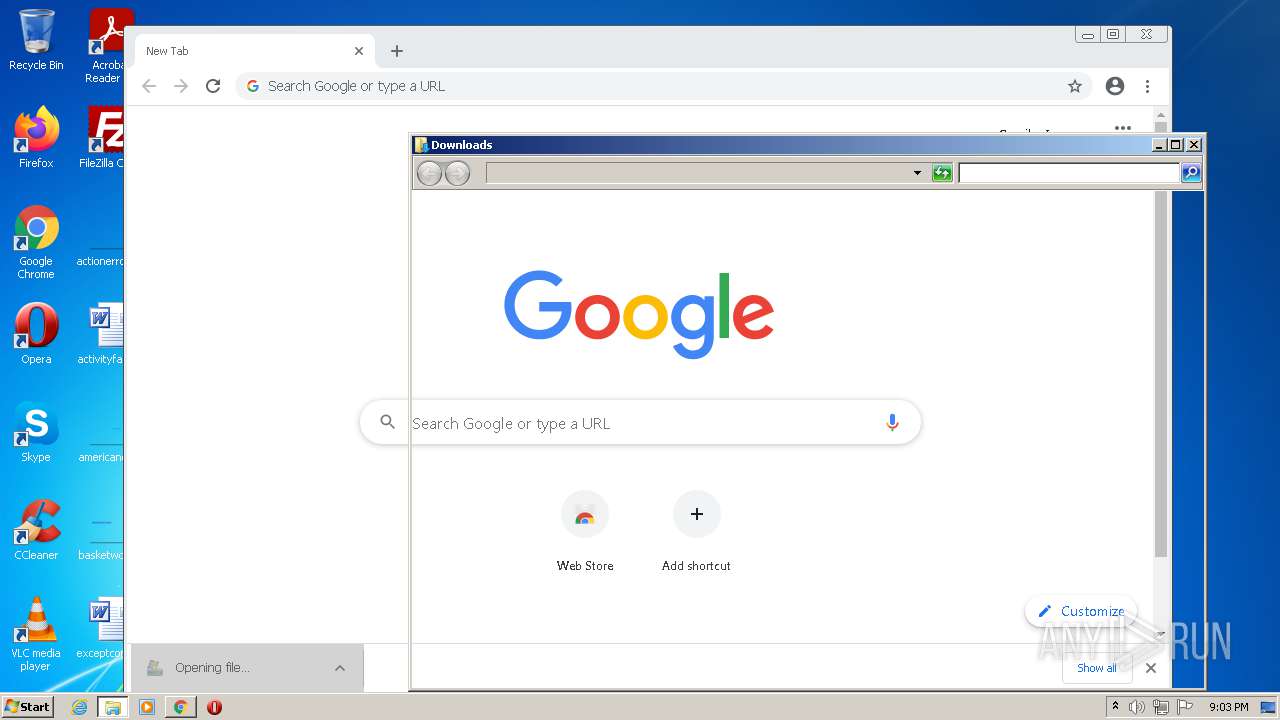Click the Downloads address bar
Screen dimensions: 1280x720
coord(698,173)
